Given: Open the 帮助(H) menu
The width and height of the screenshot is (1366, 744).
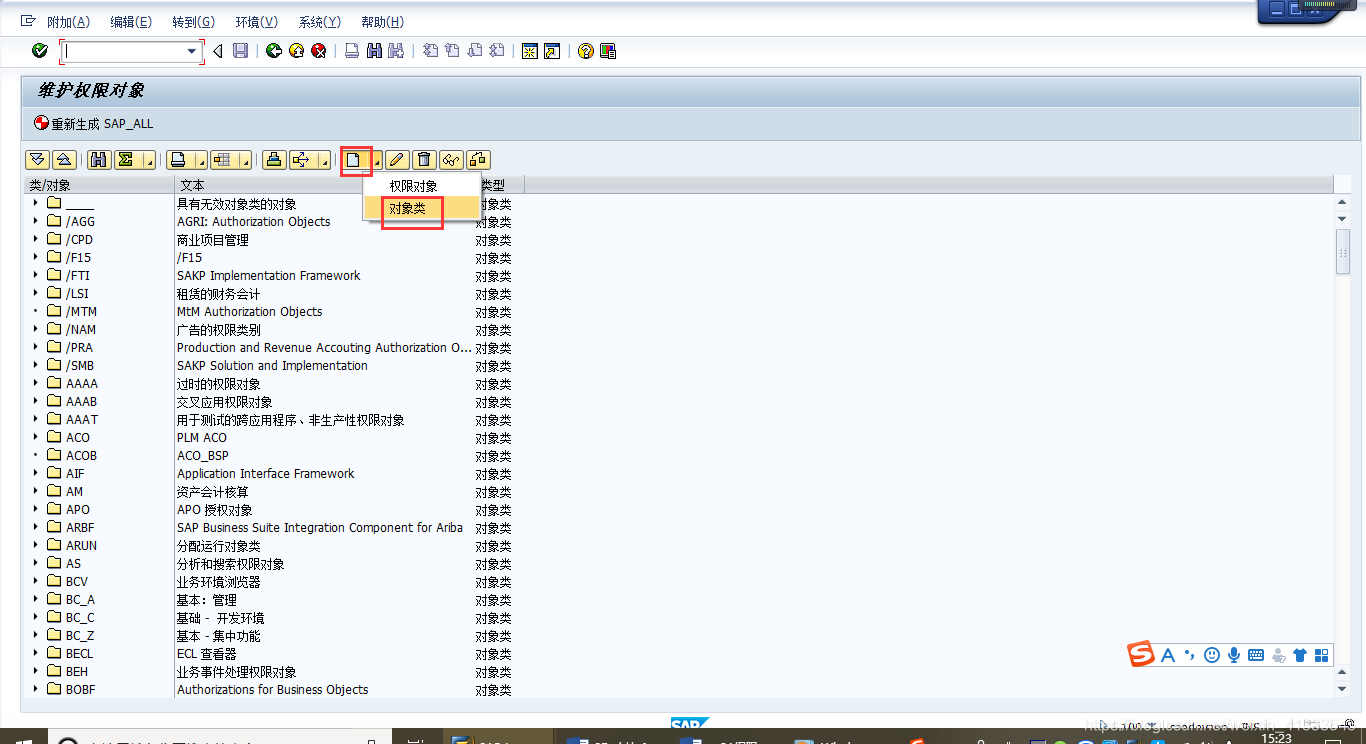Looking at the screenshot, I should [382, 22].
